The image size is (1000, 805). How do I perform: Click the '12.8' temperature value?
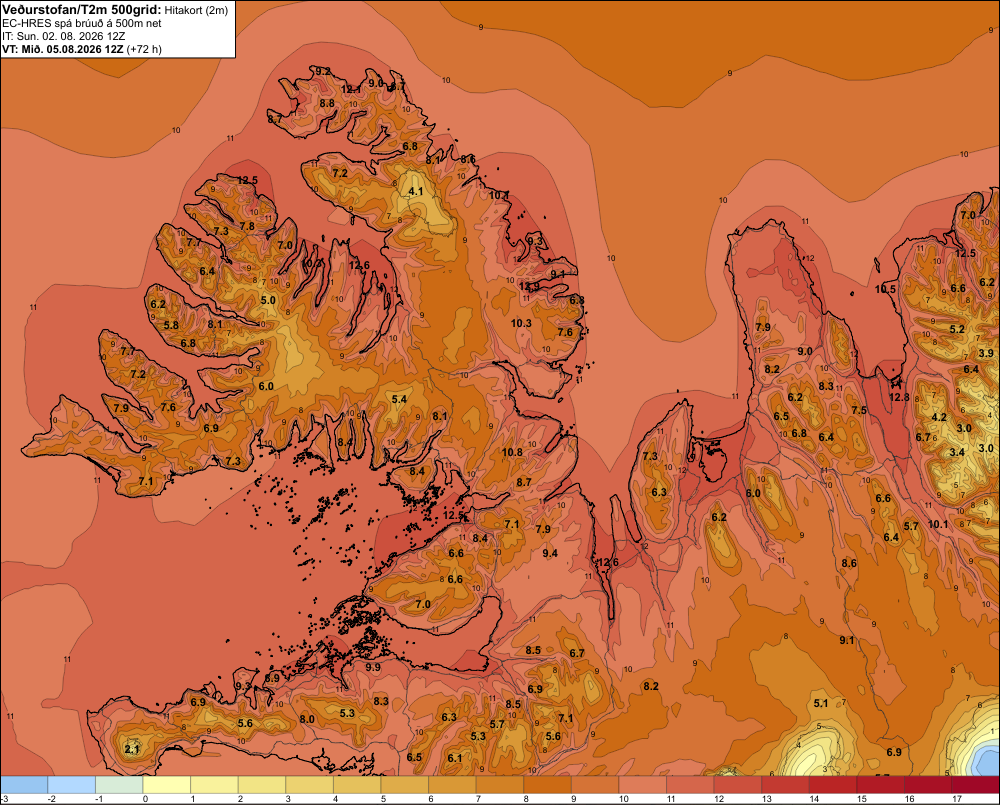click(x=899, y=397)
